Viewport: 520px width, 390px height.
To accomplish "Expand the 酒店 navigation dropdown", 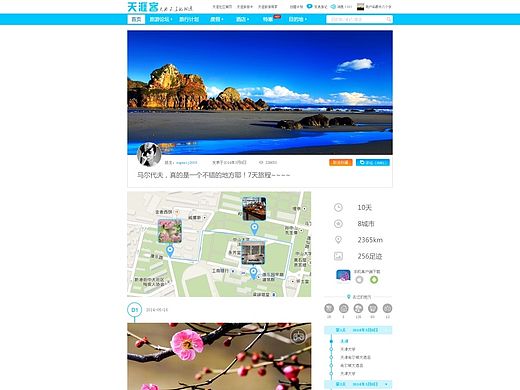I will [242, 19].
